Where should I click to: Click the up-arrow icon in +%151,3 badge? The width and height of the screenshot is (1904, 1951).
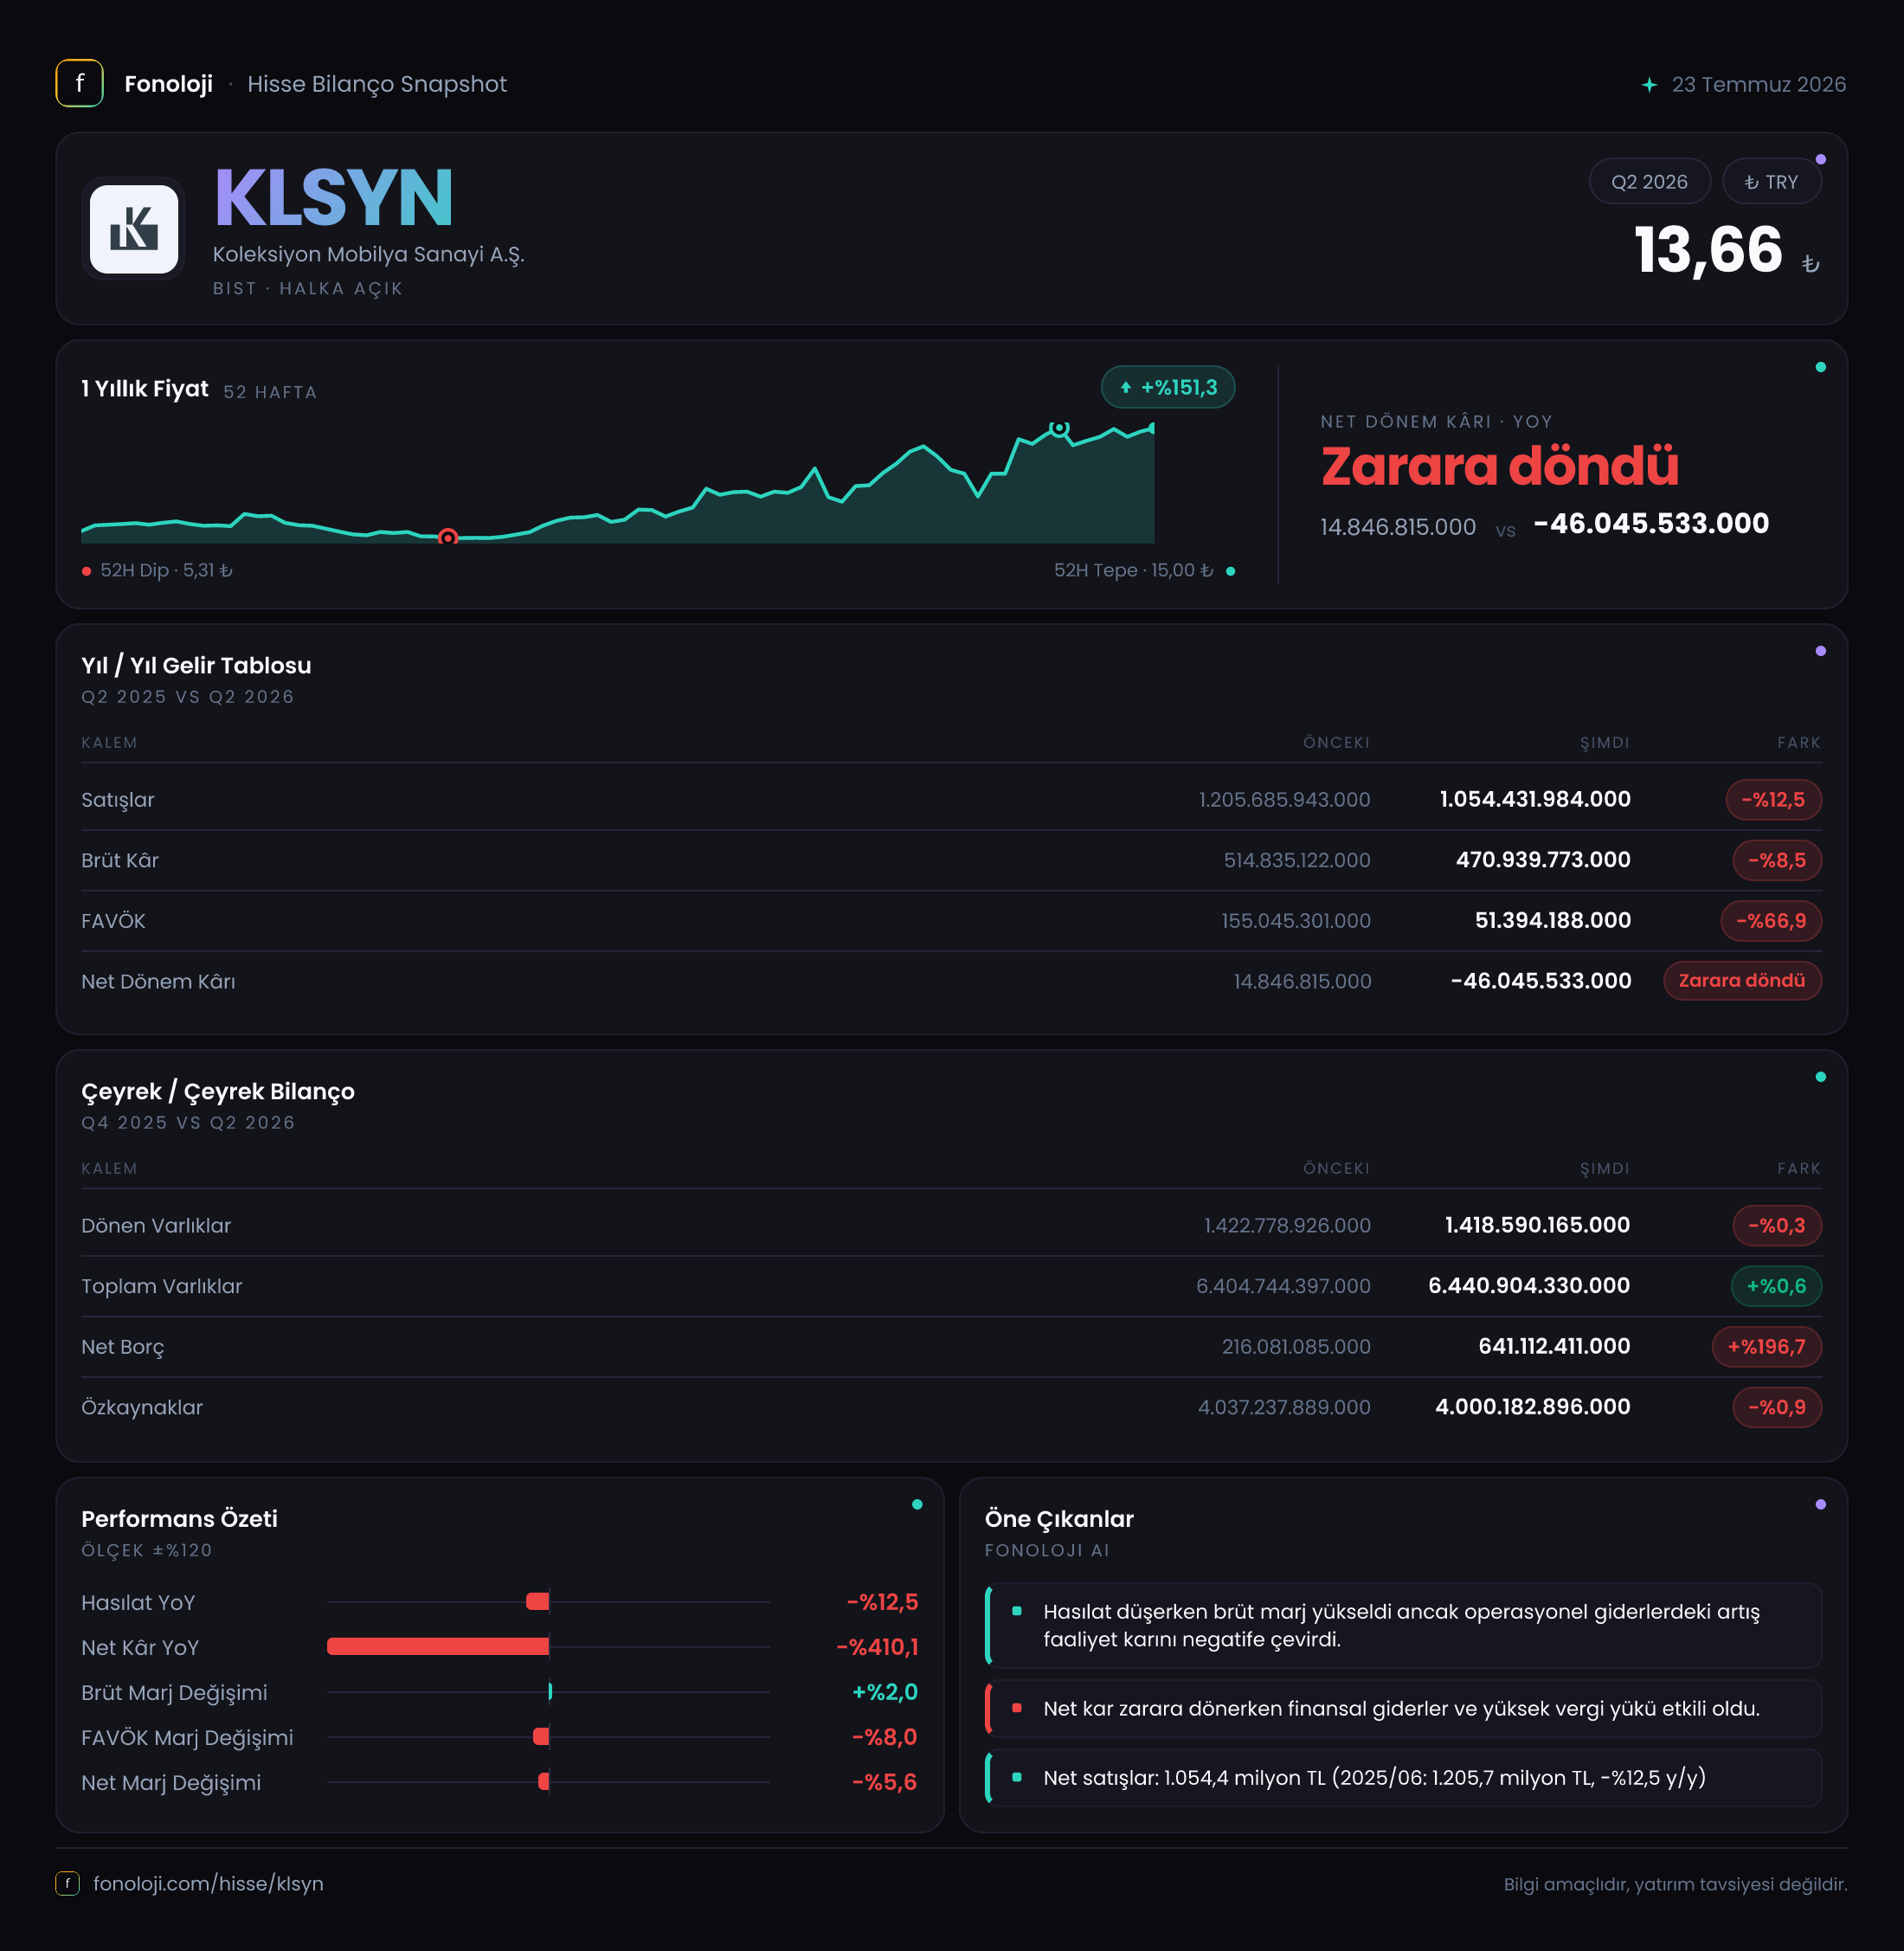(x=1125, y=387)
